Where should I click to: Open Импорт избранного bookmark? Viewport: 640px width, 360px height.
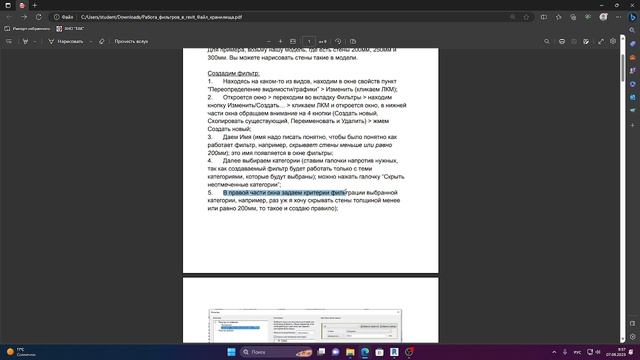pyautogui.click(x=27, y=29)
